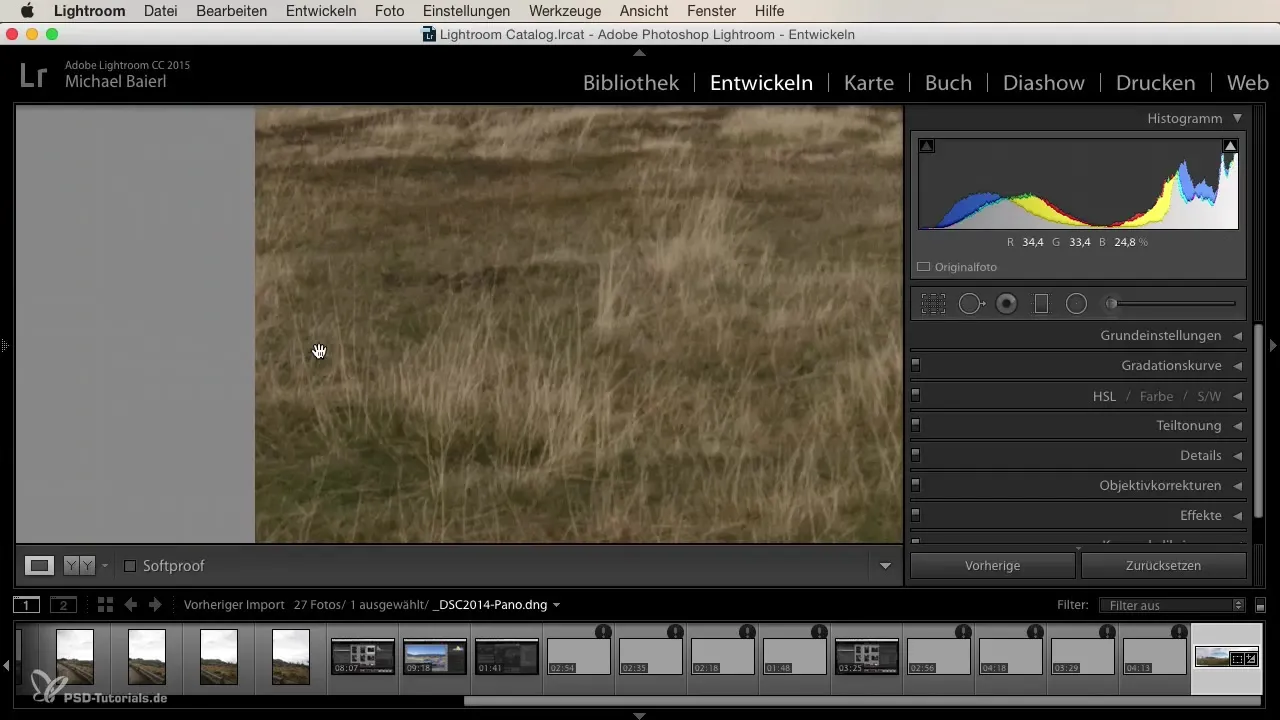
Task: Switch to the Buch module
Action: (948, 83)
